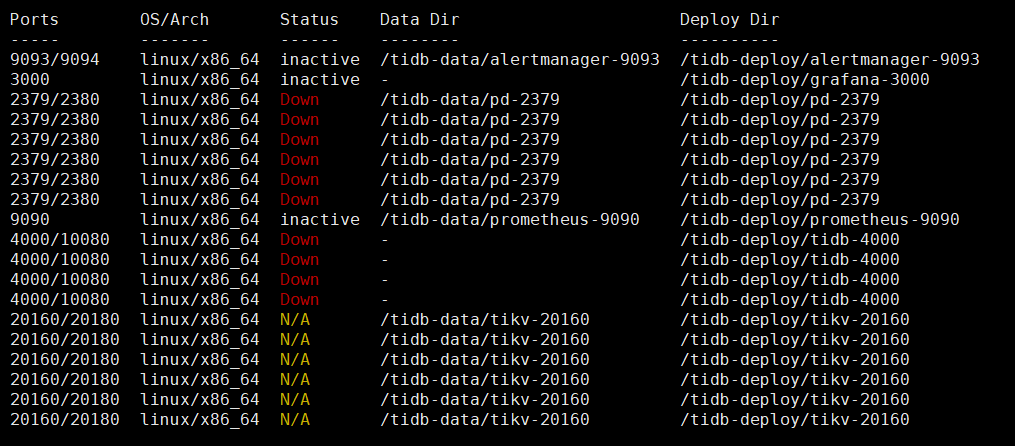Click the /tidb-deploy/grafana-3000 deploy path

804,79
